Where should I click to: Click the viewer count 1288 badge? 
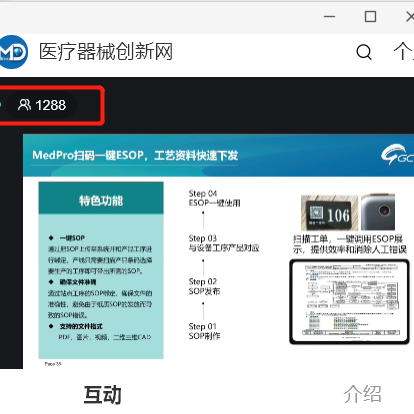click(41, 105)
